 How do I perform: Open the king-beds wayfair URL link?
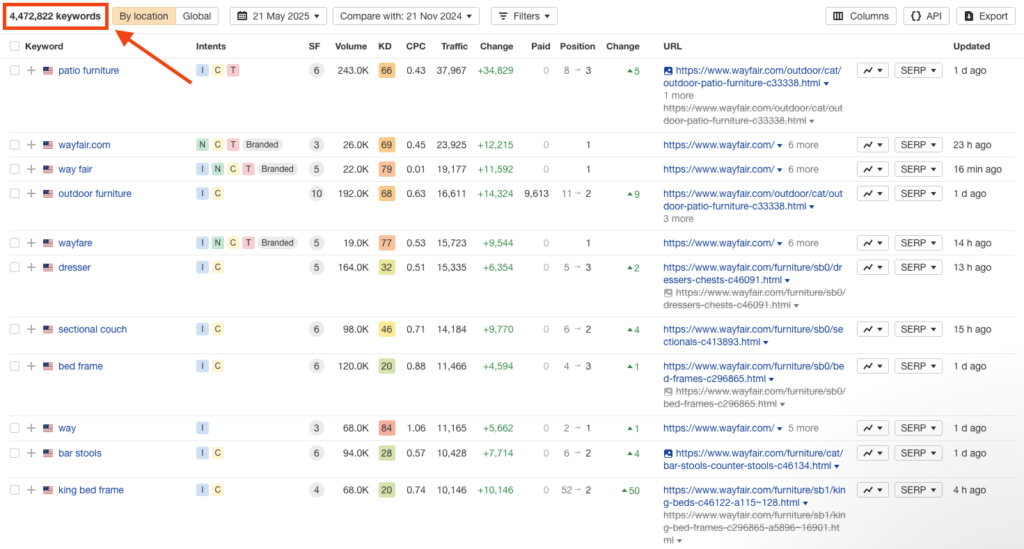coord(754,496)
